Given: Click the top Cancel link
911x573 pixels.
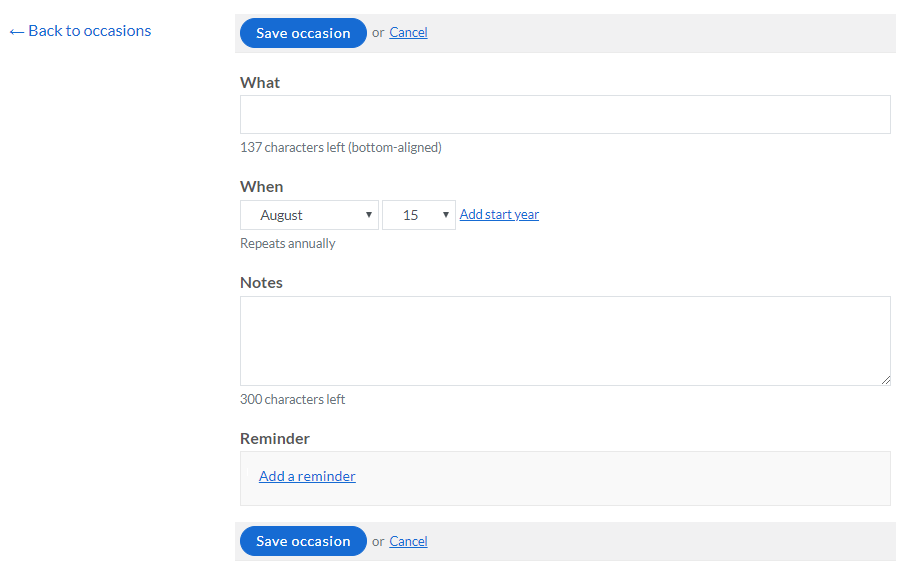Looking at the screenshot, I should (x=408, y=33).
